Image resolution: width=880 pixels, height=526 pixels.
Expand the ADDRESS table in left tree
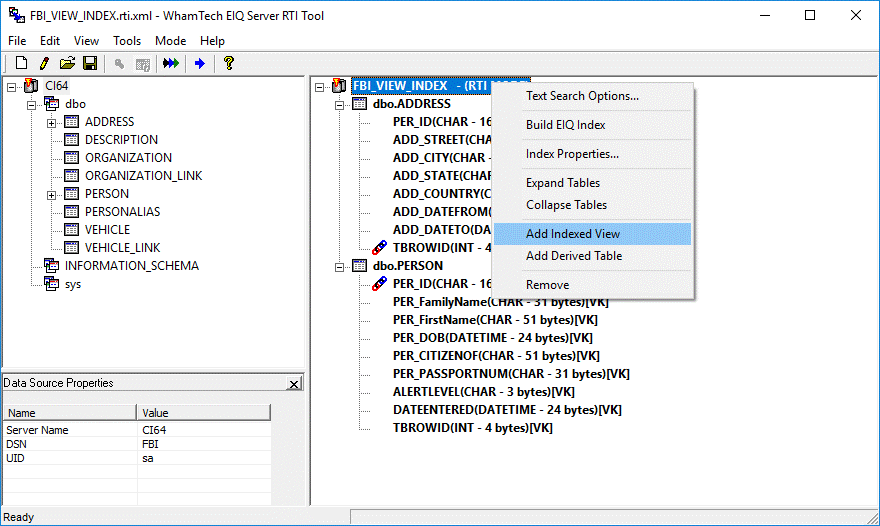(x=52, y=123)
